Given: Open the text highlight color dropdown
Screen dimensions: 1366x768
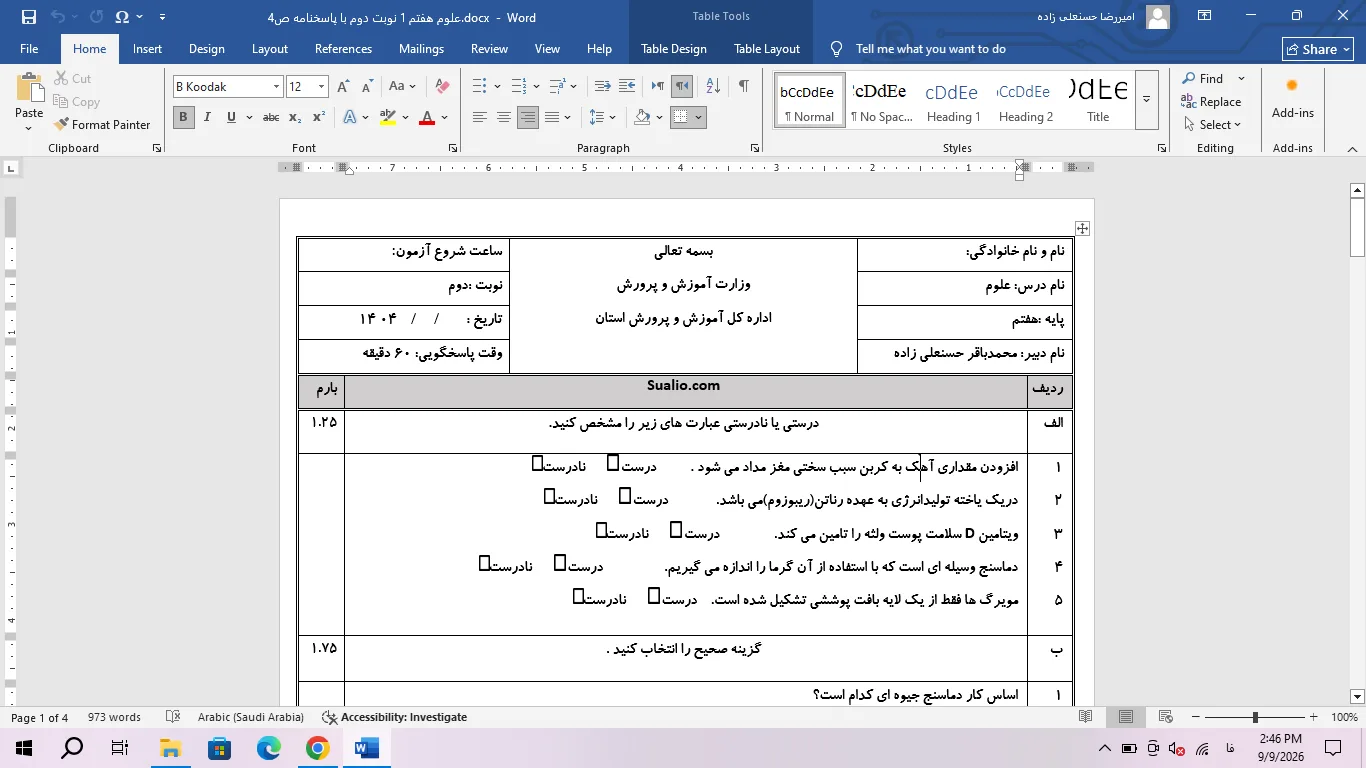Looking at the screenshot, I should coord(405,117).
